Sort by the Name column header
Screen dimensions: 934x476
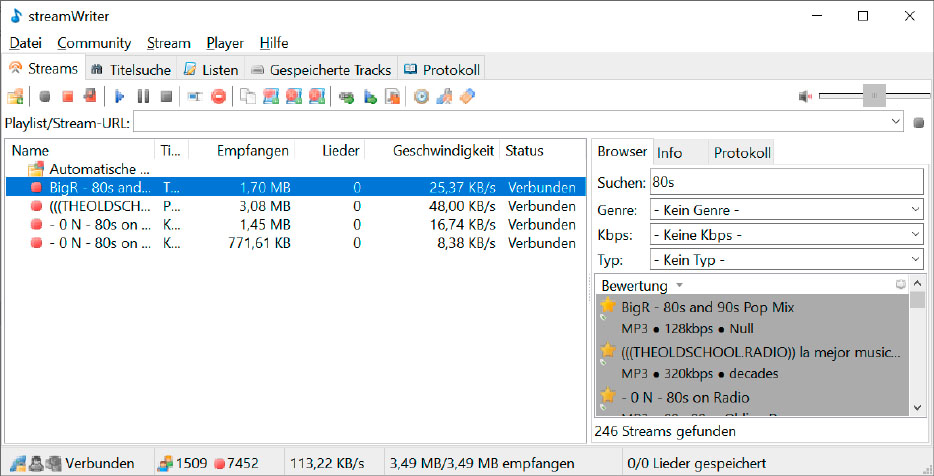point(80,151)
